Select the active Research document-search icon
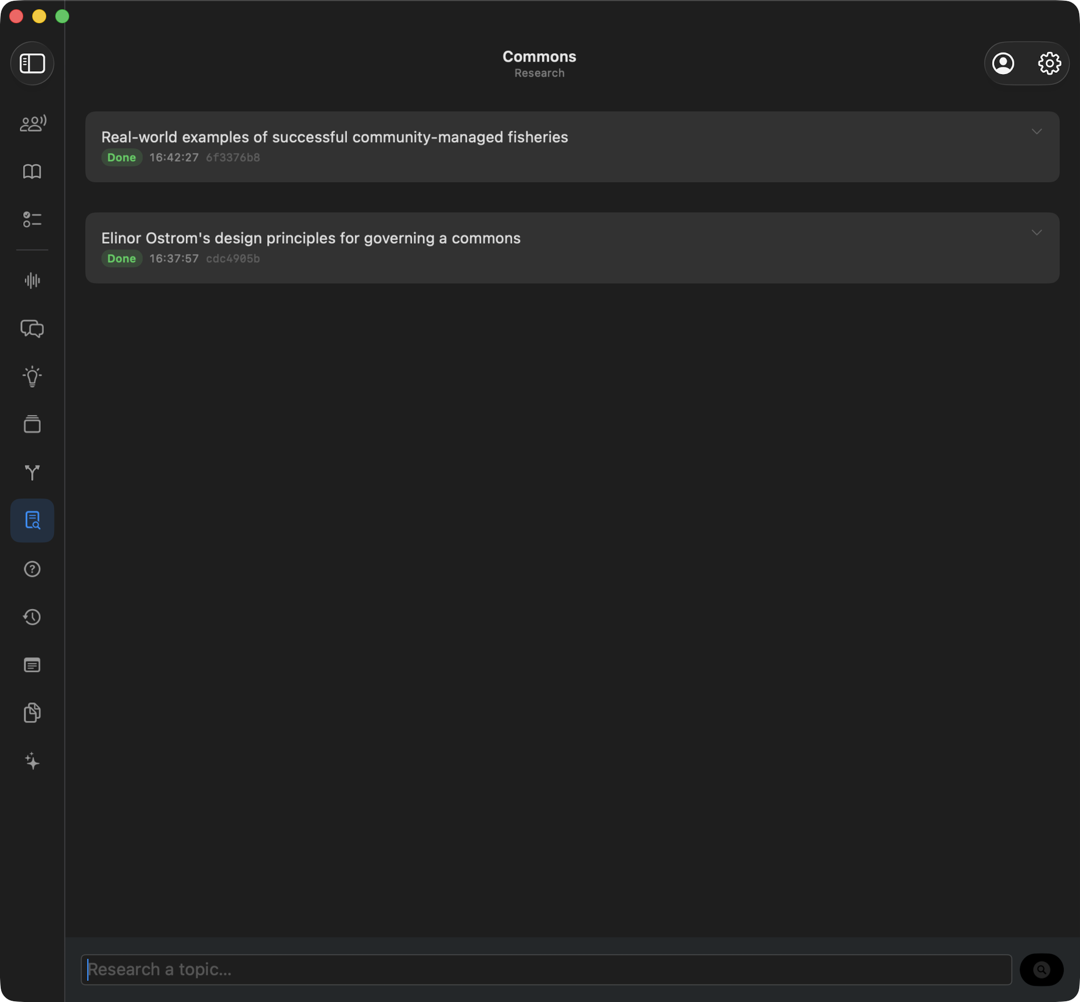This screenshot has width=1080, height=1002. coord(32,521)
